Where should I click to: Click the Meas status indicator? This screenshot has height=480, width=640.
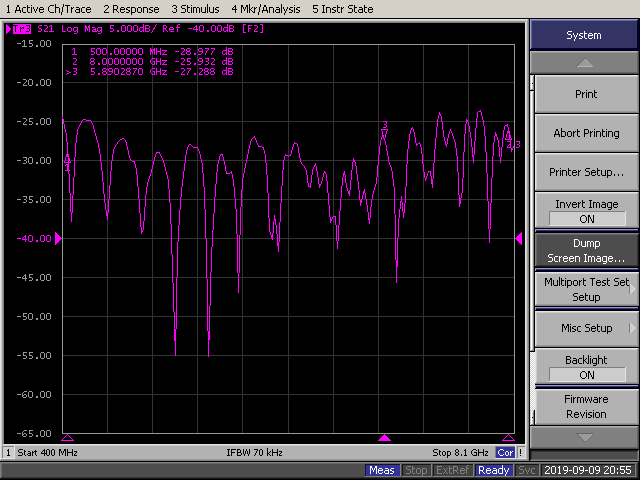[382, 470]
